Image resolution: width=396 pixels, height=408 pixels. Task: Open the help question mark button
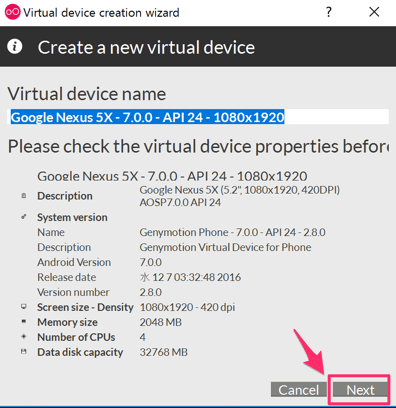329,12
